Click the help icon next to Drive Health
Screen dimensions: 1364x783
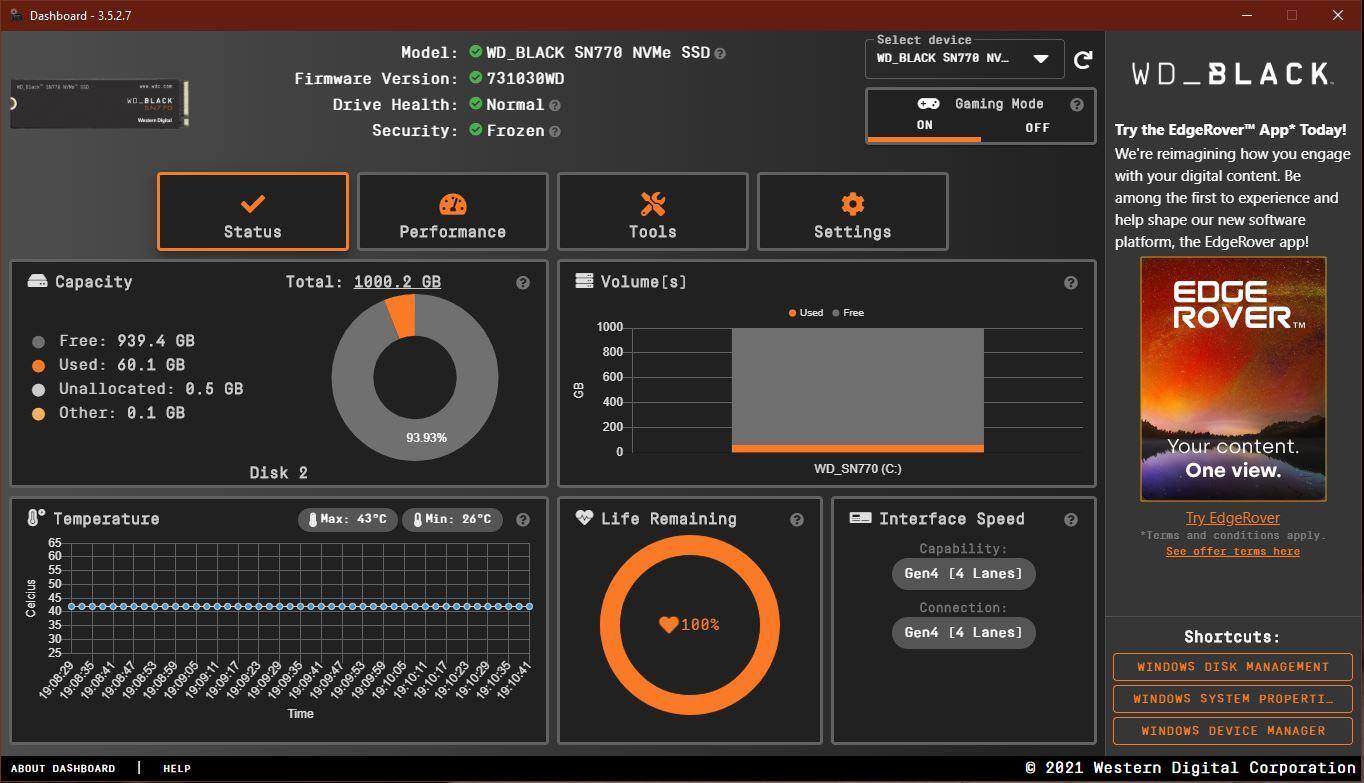[555, 105]
